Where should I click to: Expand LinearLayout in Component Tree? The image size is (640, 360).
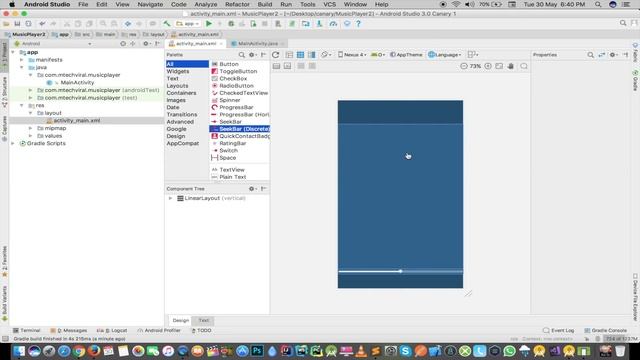[171, 198]
